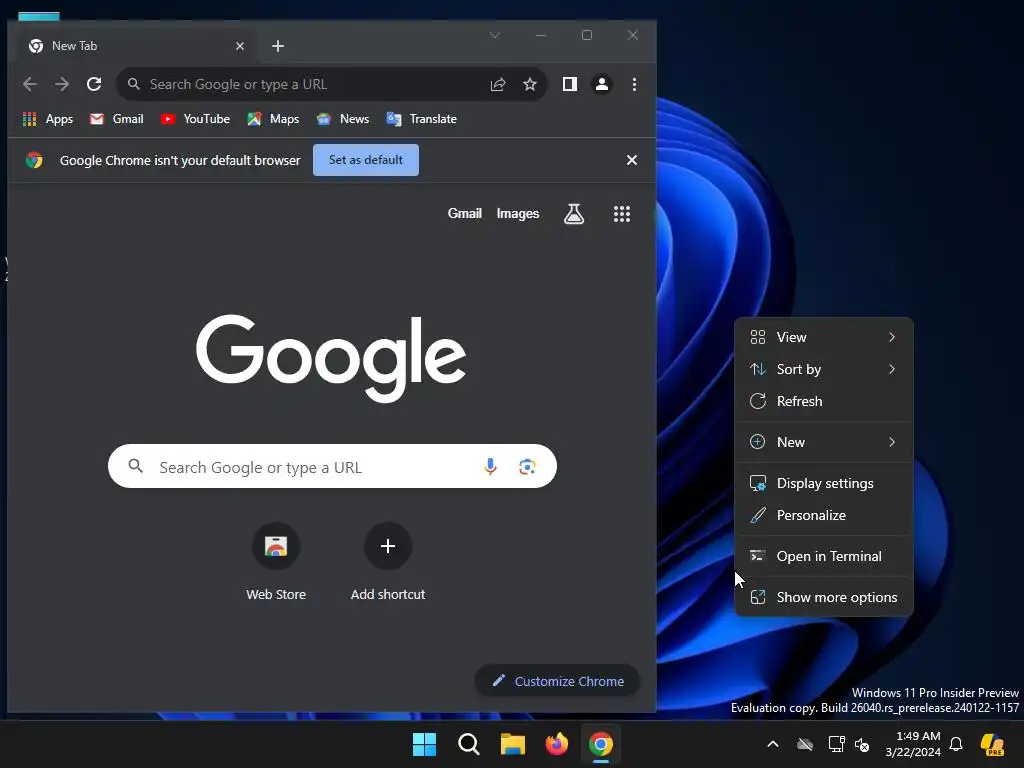Show hidden system tray icons
Image resolution: width=1024 pixels, height=768 pixels.
(773, 744)
